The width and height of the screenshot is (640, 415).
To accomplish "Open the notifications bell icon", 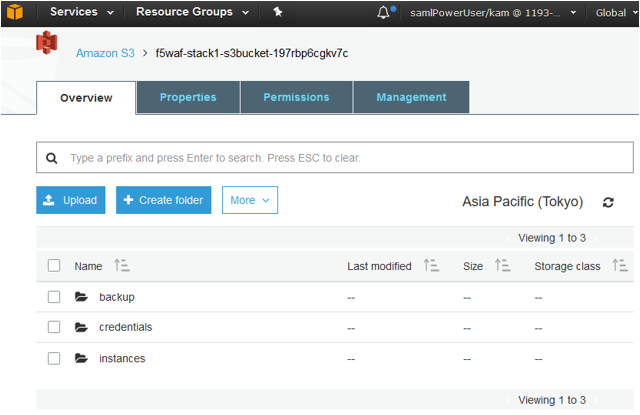I will coord(383,12).
